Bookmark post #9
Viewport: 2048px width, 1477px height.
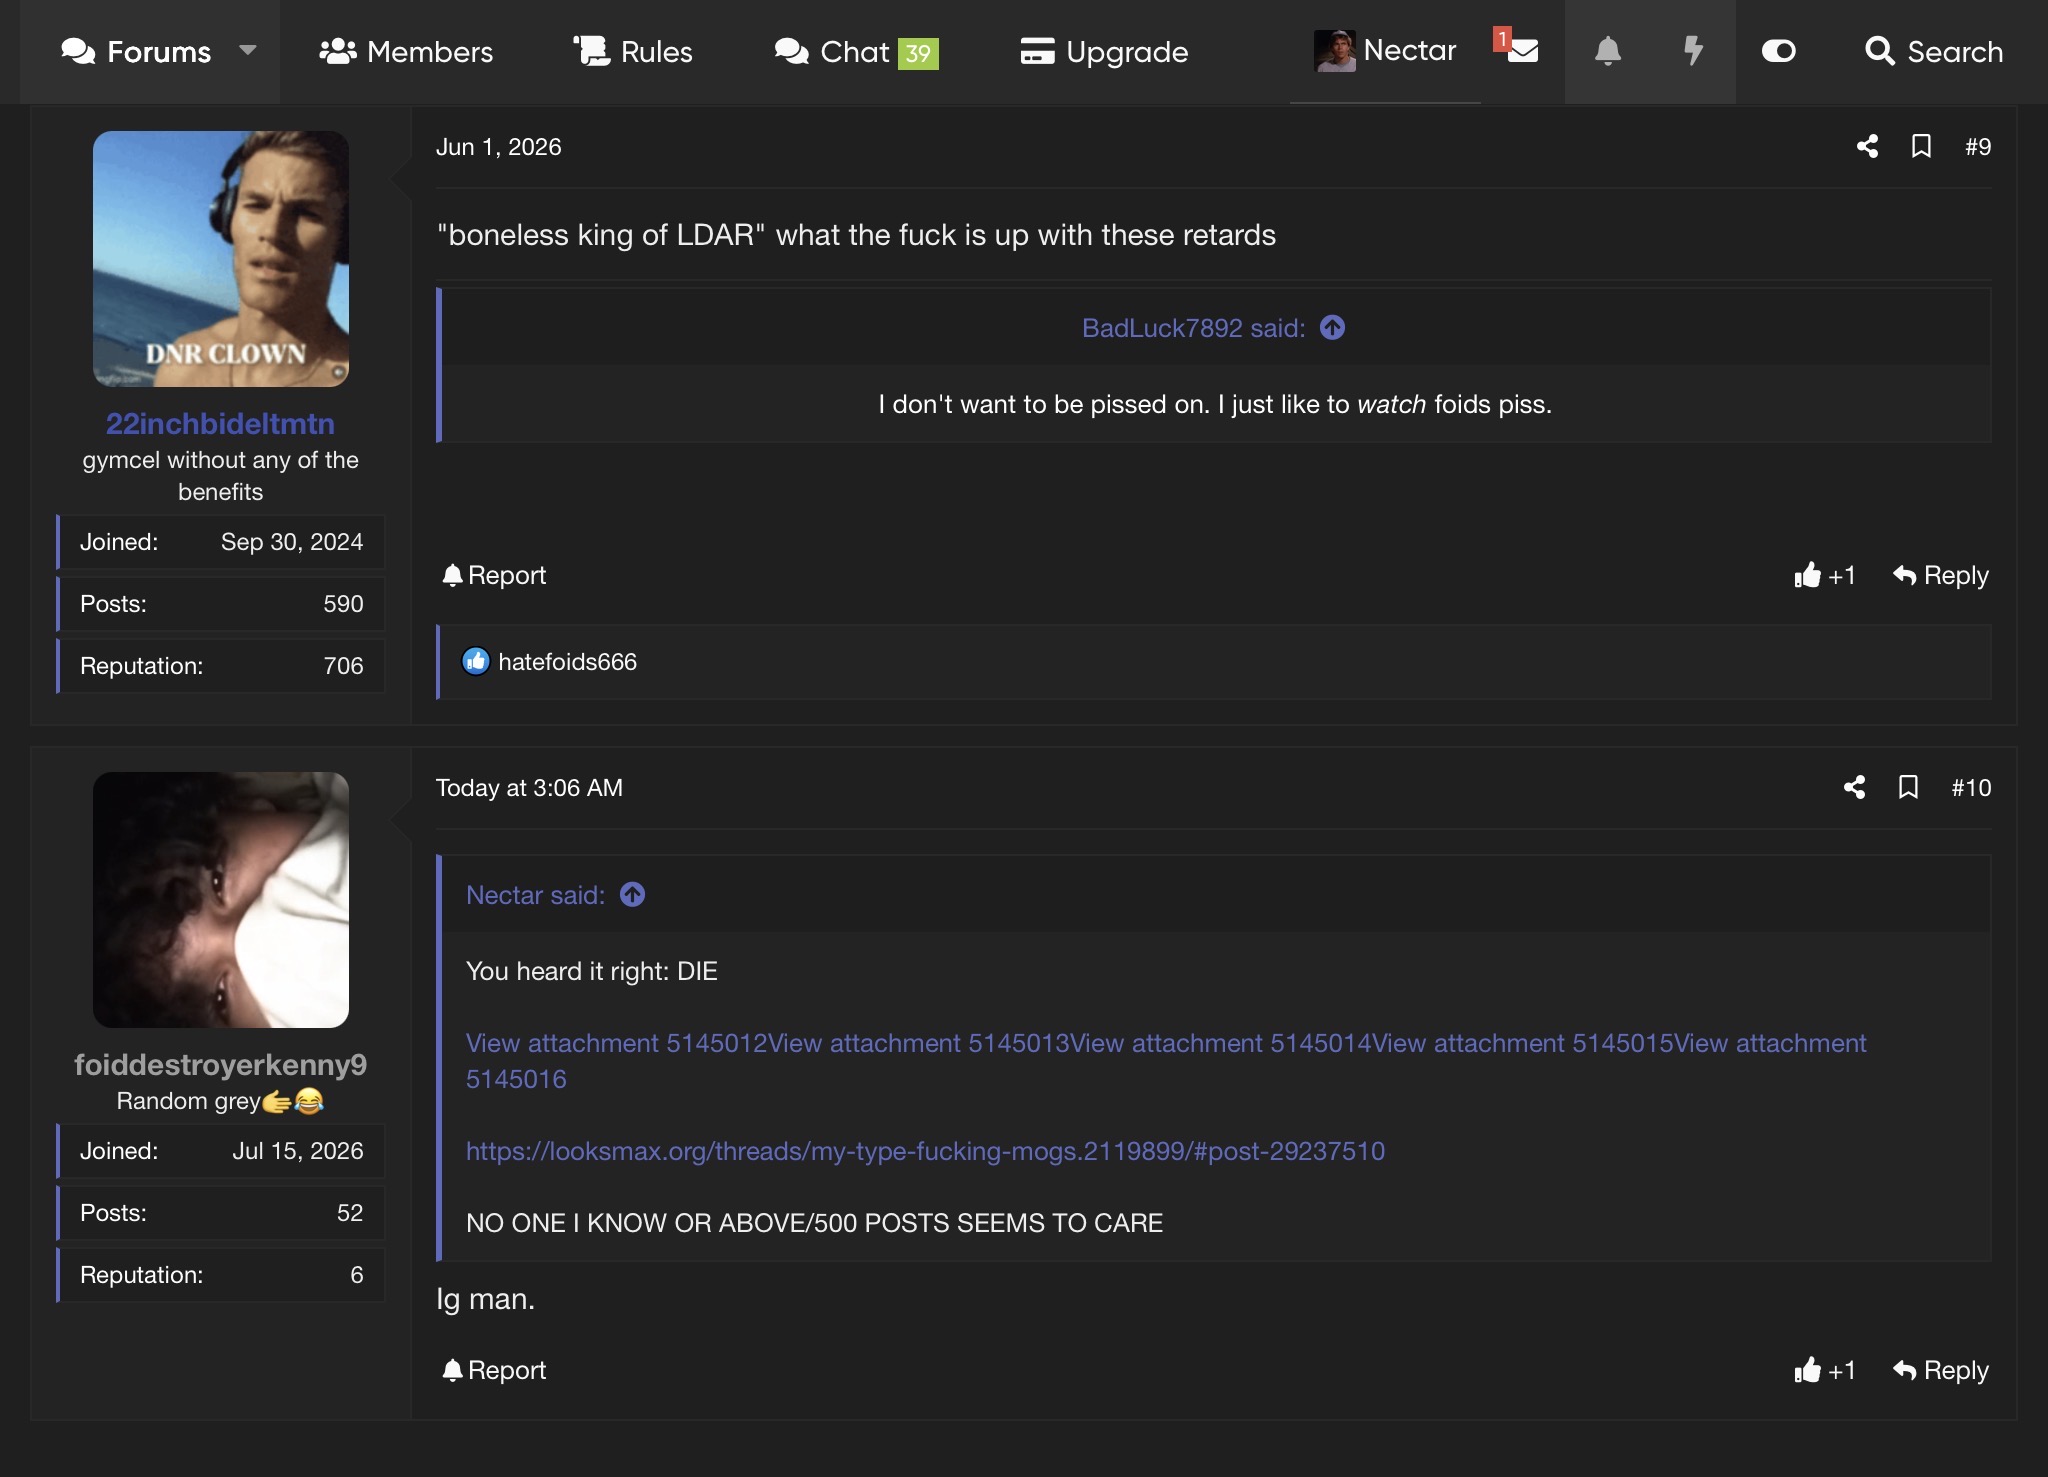tap(1921, 147)
